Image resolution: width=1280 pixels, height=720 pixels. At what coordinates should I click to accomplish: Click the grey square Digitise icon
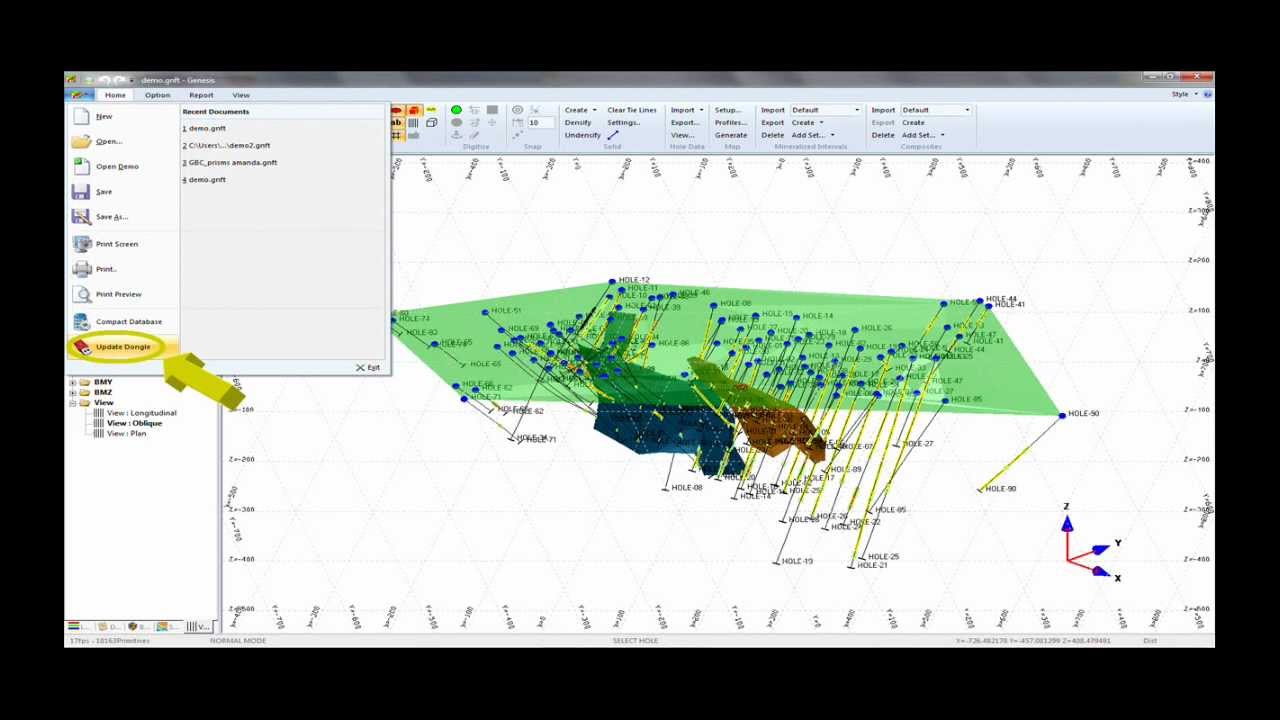coord(492,110)
